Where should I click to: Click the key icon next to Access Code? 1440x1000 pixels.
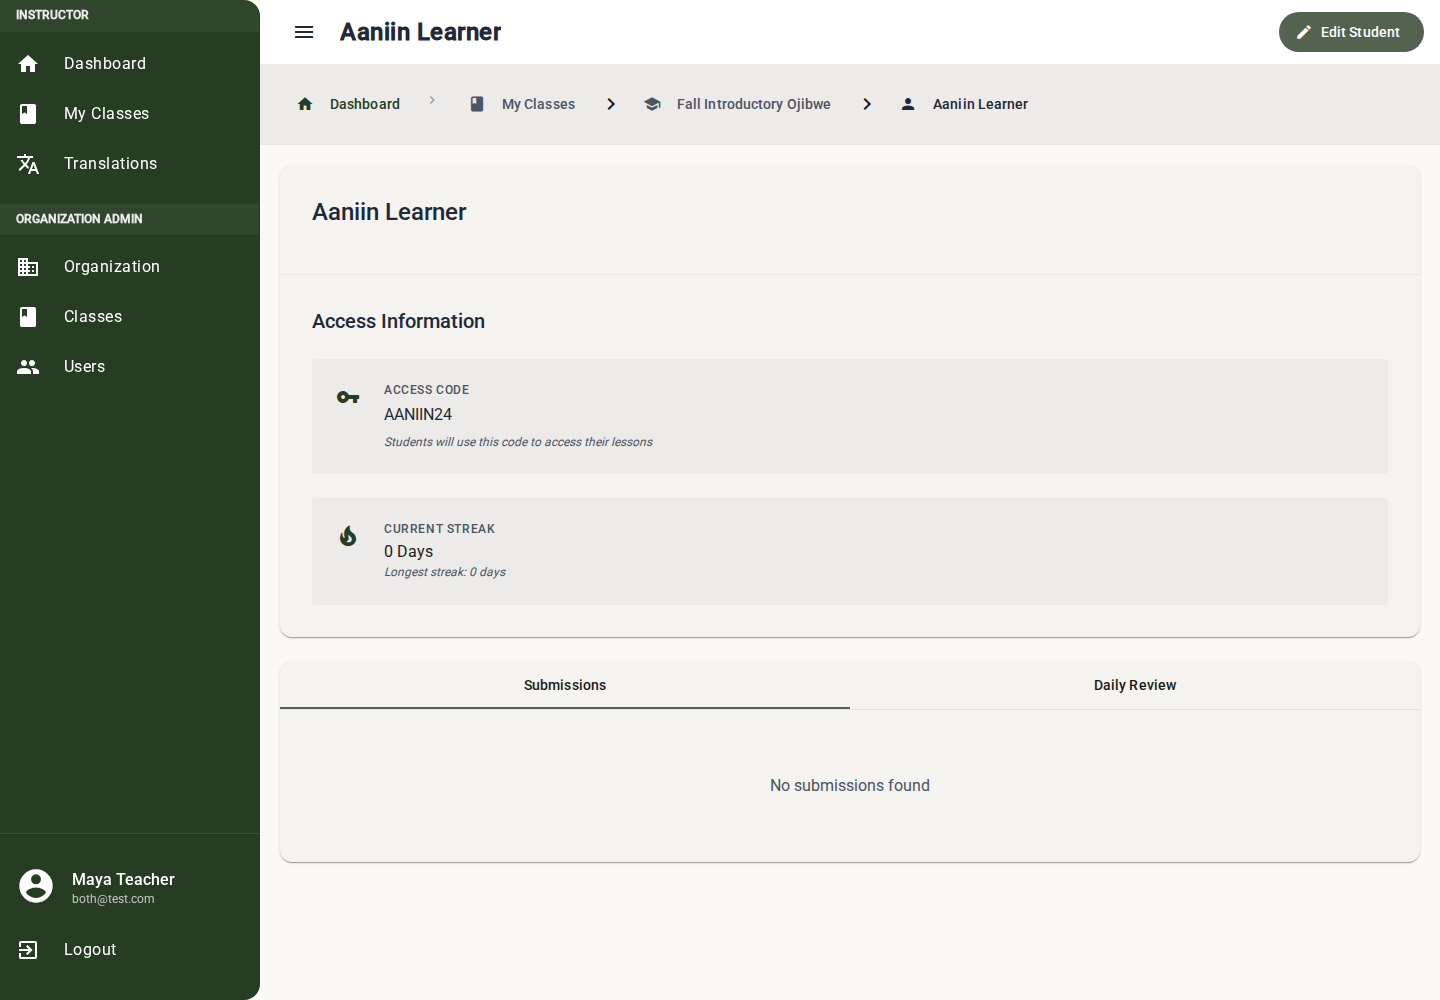coord(348,397)
